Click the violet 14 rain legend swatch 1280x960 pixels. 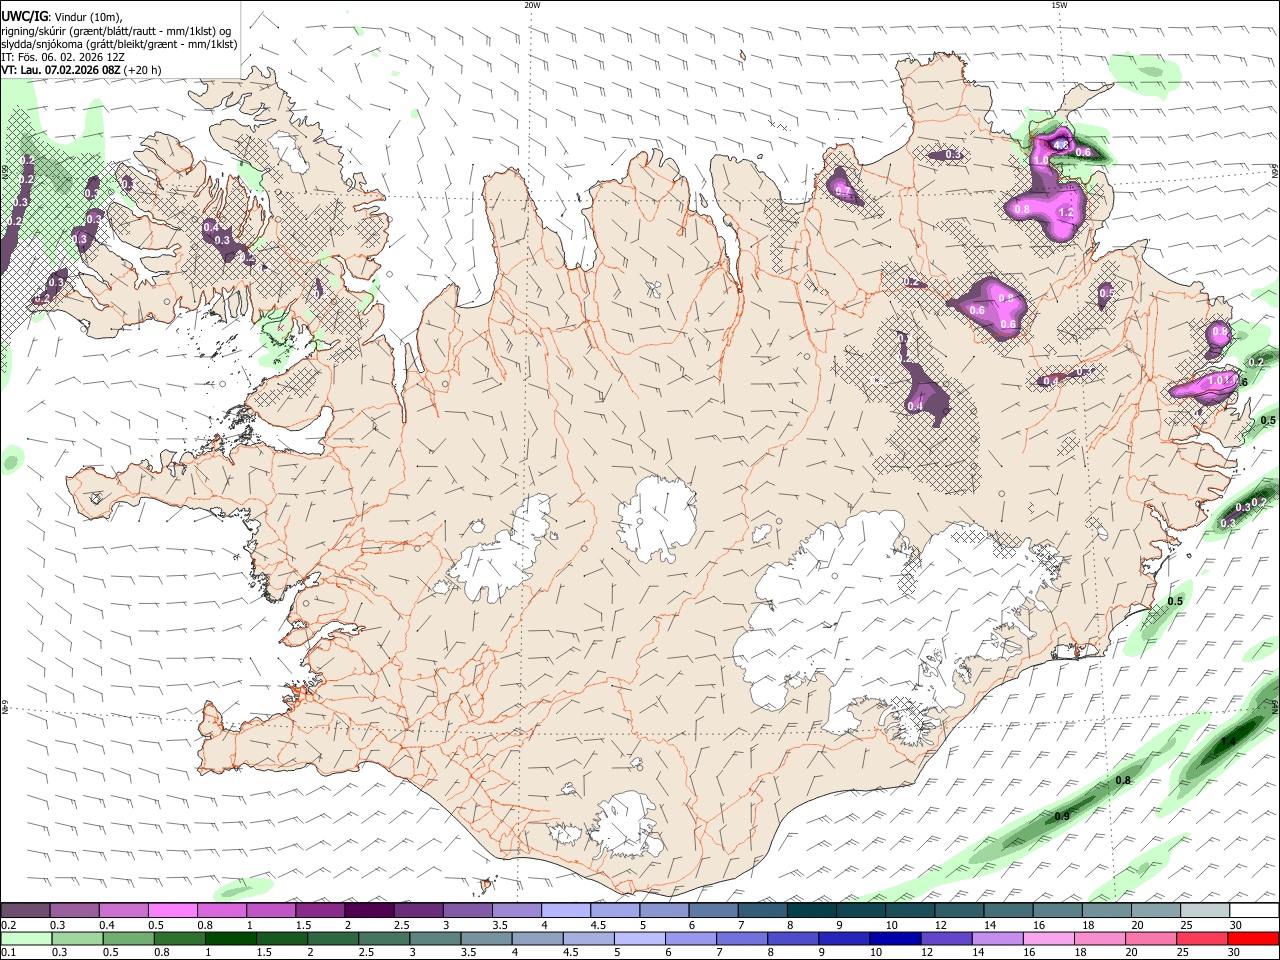click(997, 939)
